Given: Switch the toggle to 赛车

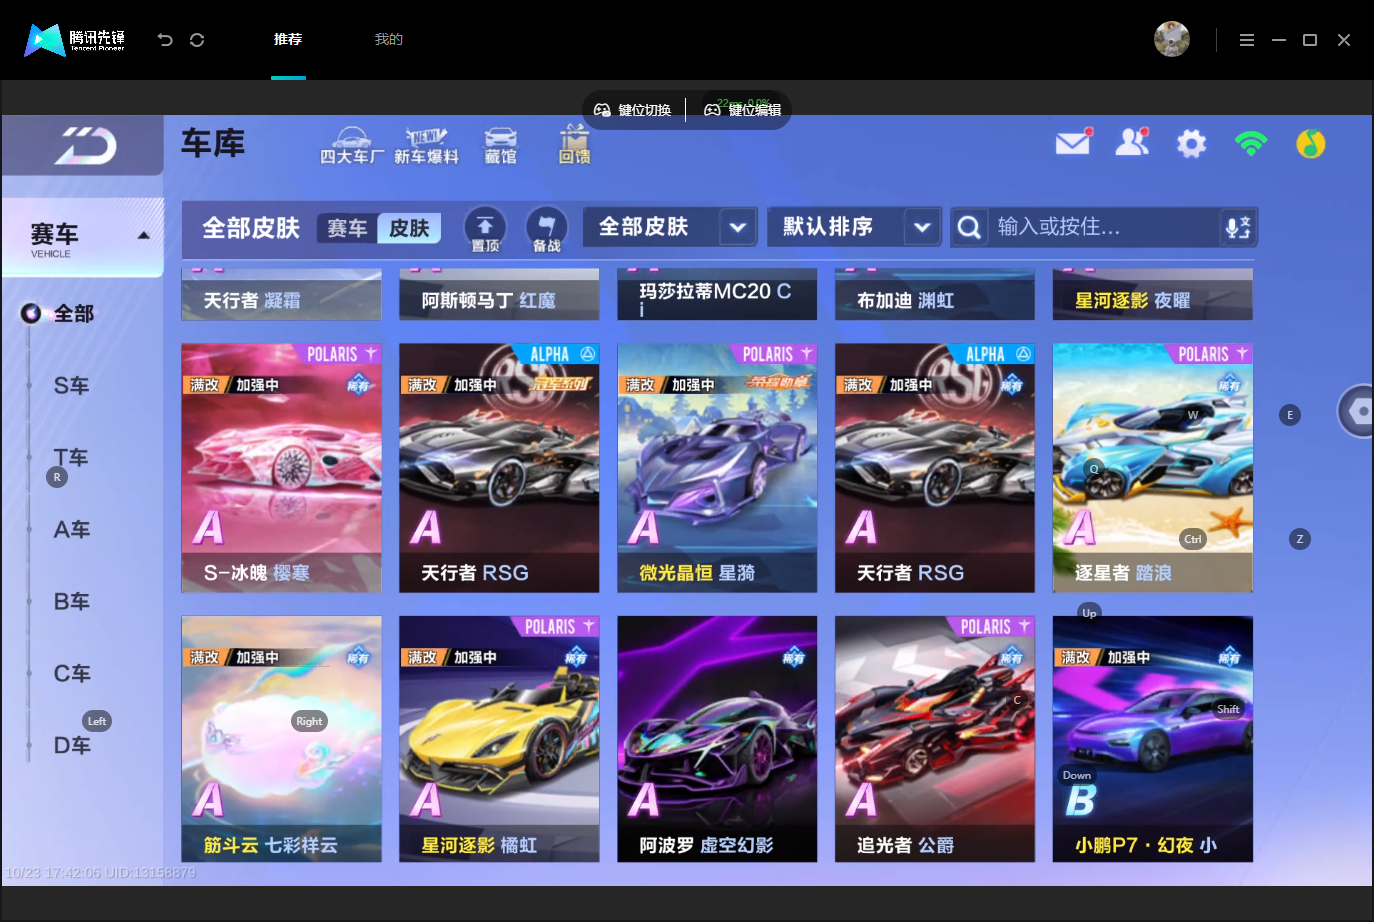Looking at the screenshot, I should coord(347,228).
